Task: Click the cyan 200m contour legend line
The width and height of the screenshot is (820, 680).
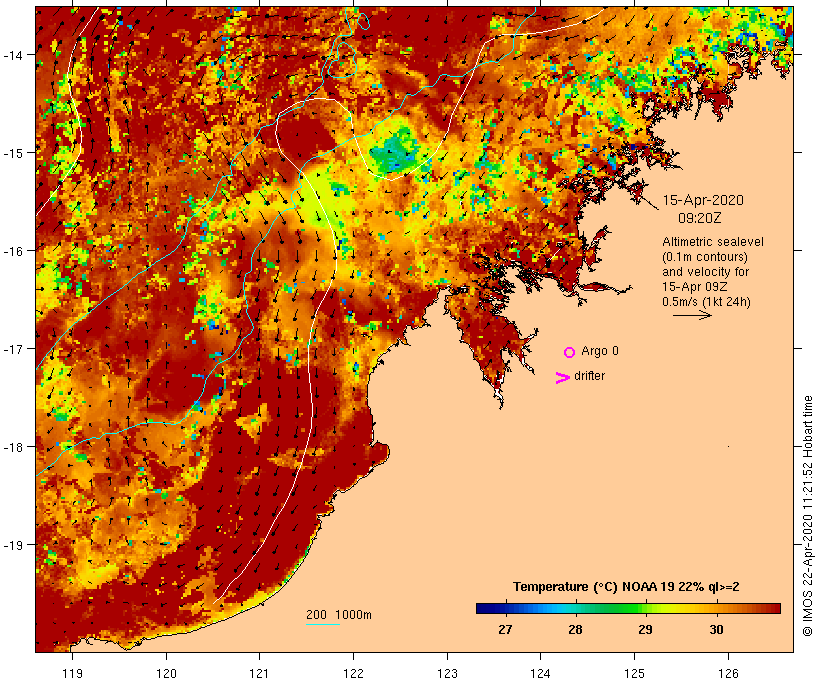Action: (323, 624)
